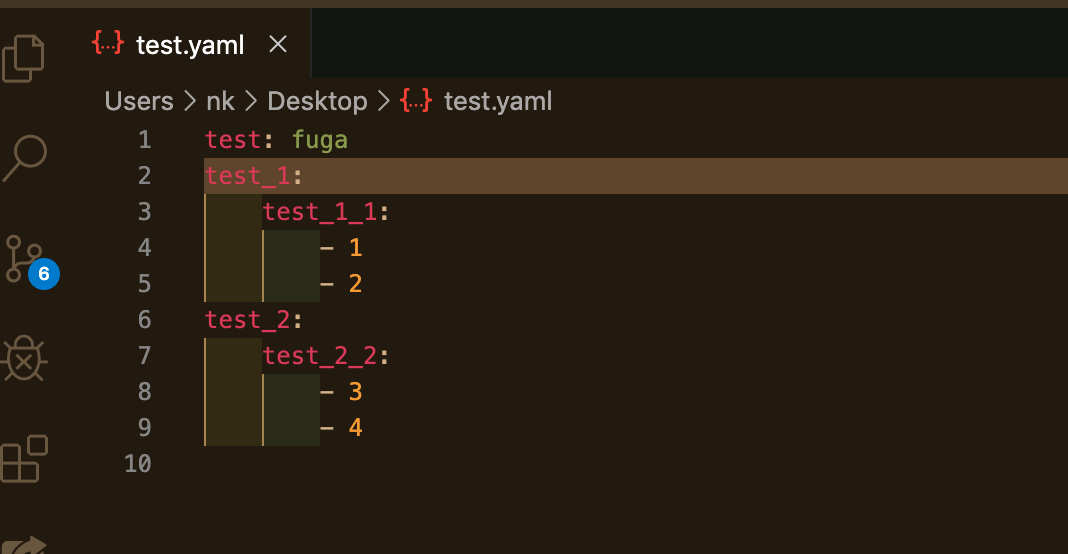This screenshot has height=554, width=1068.
Task: Place cursor on the test_1_1 key
Action: [x=320, y=212]
